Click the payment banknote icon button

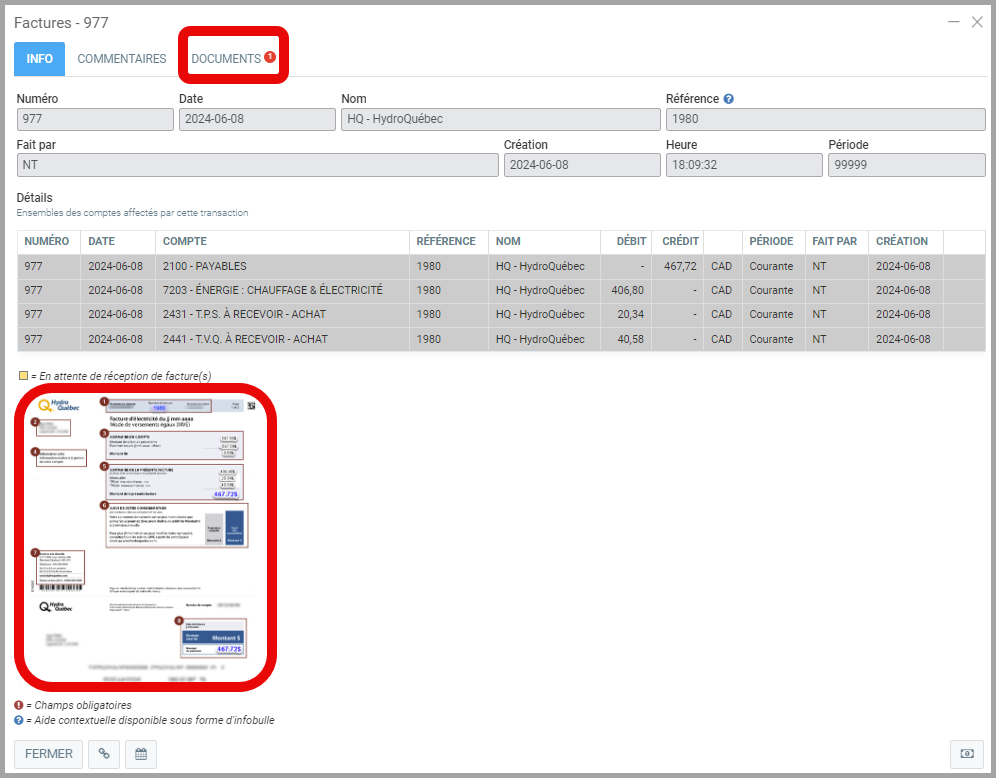[966, 754]
